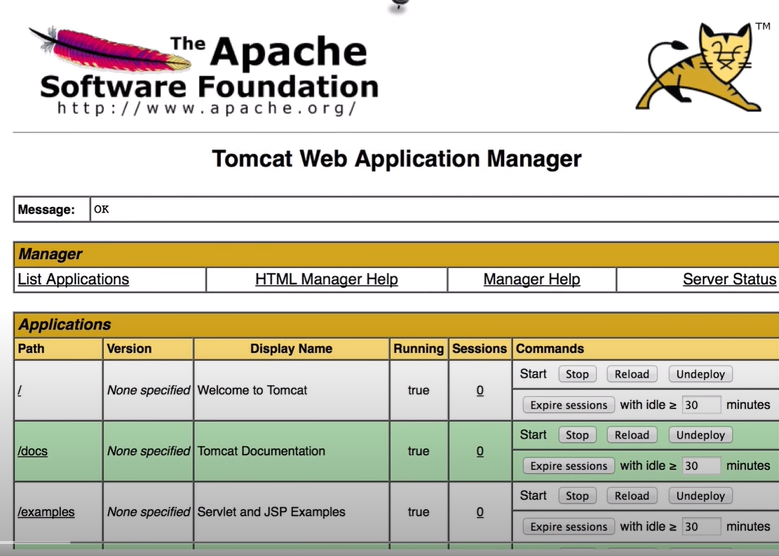Click the 'Running' column header
779x556 pixels.
418,349
